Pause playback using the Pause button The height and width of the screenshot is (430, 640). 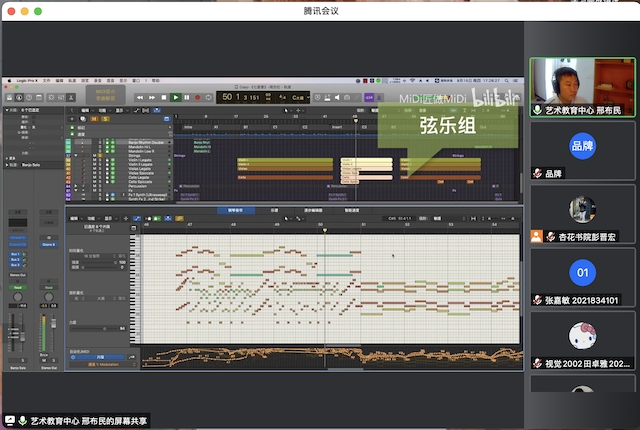pyautogui.click(x=187, y=98)
